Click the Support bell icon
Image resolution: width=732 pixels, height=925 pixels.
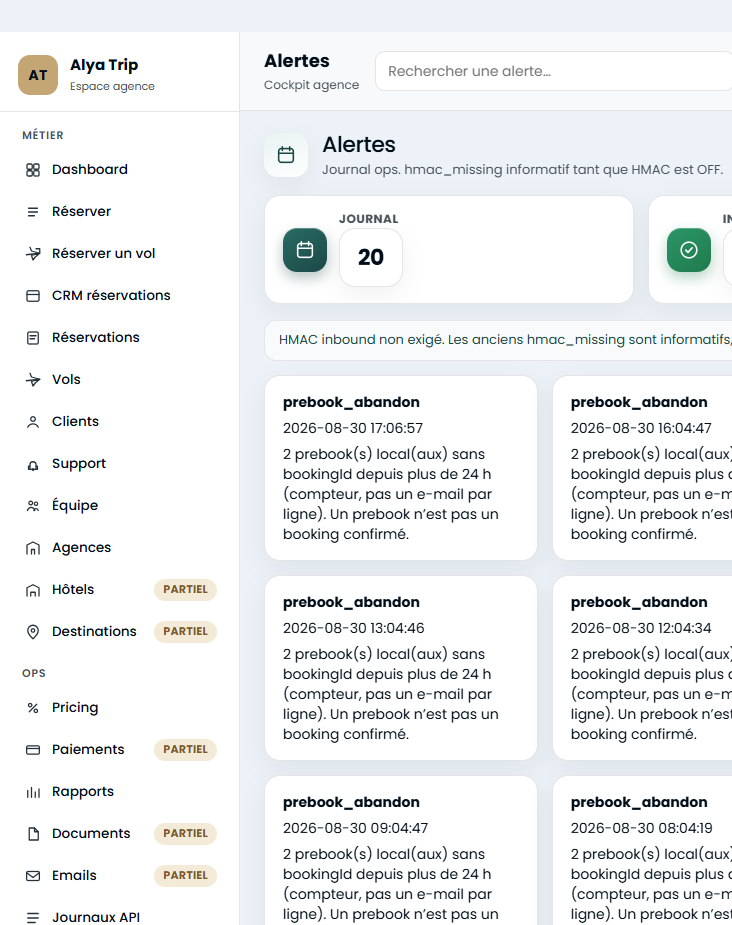click(33, 464)
